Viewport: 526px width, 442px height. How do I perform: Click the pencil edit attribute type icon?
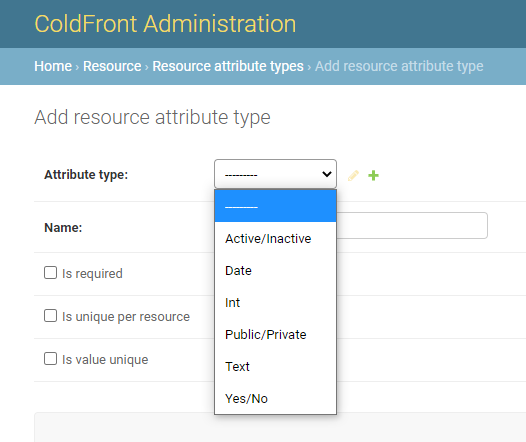pos(353,175)
